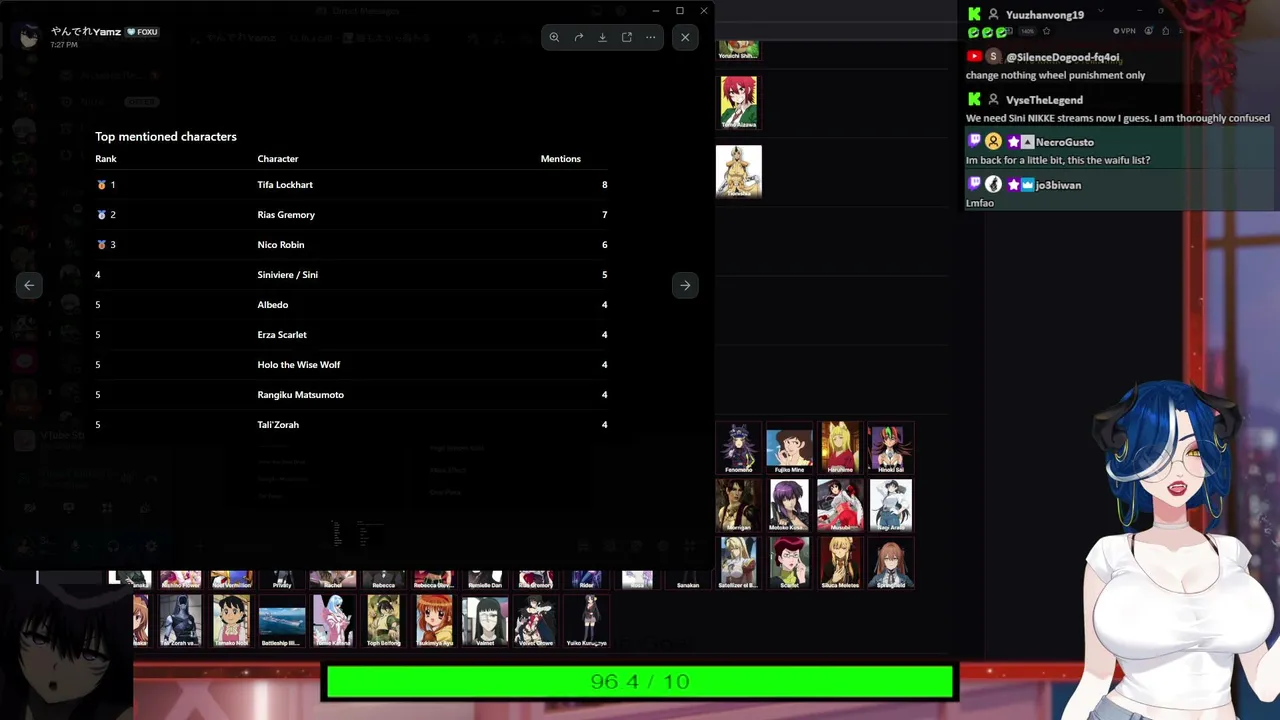This screenshot has width=1280, height=720.
Task: Open the more options ellipsis menu
Action: 650,37
